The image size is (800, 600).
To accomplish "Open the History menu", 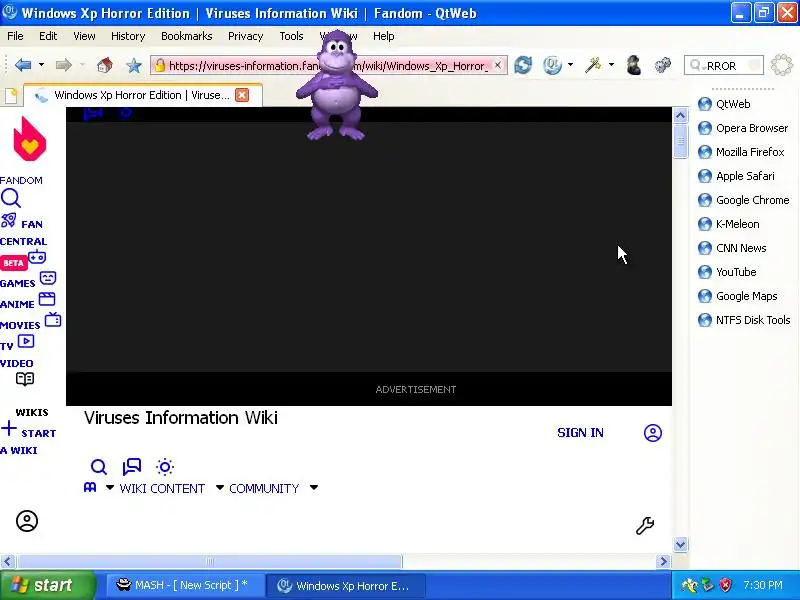I will [x=128, y=36].
